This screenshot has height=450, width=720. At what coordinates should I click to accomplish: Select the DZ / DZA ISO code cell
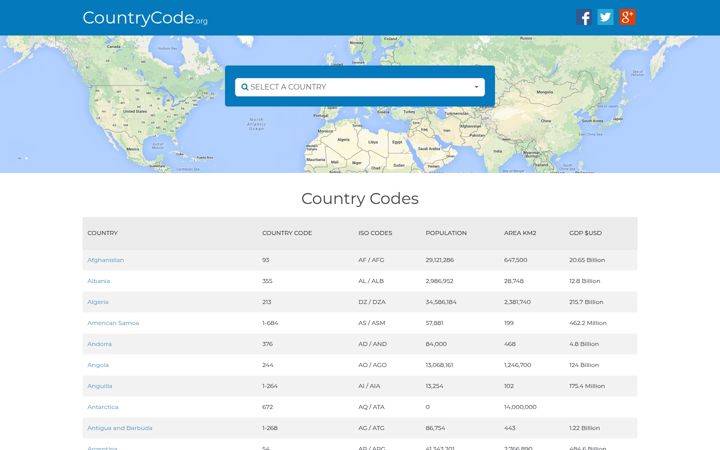pyautogui.click(x=372, y=302)
